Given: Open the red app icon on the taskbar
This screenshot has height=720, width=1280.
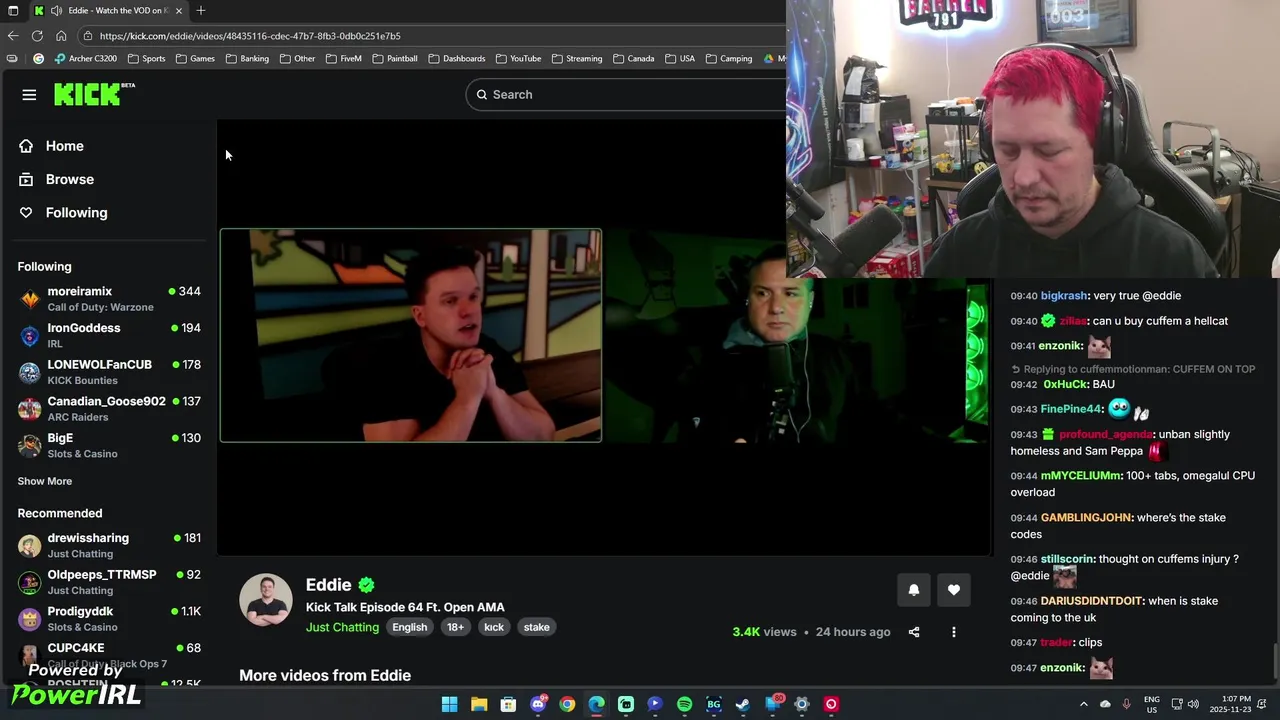Looking at the screenshot, I should pos(831,704).
